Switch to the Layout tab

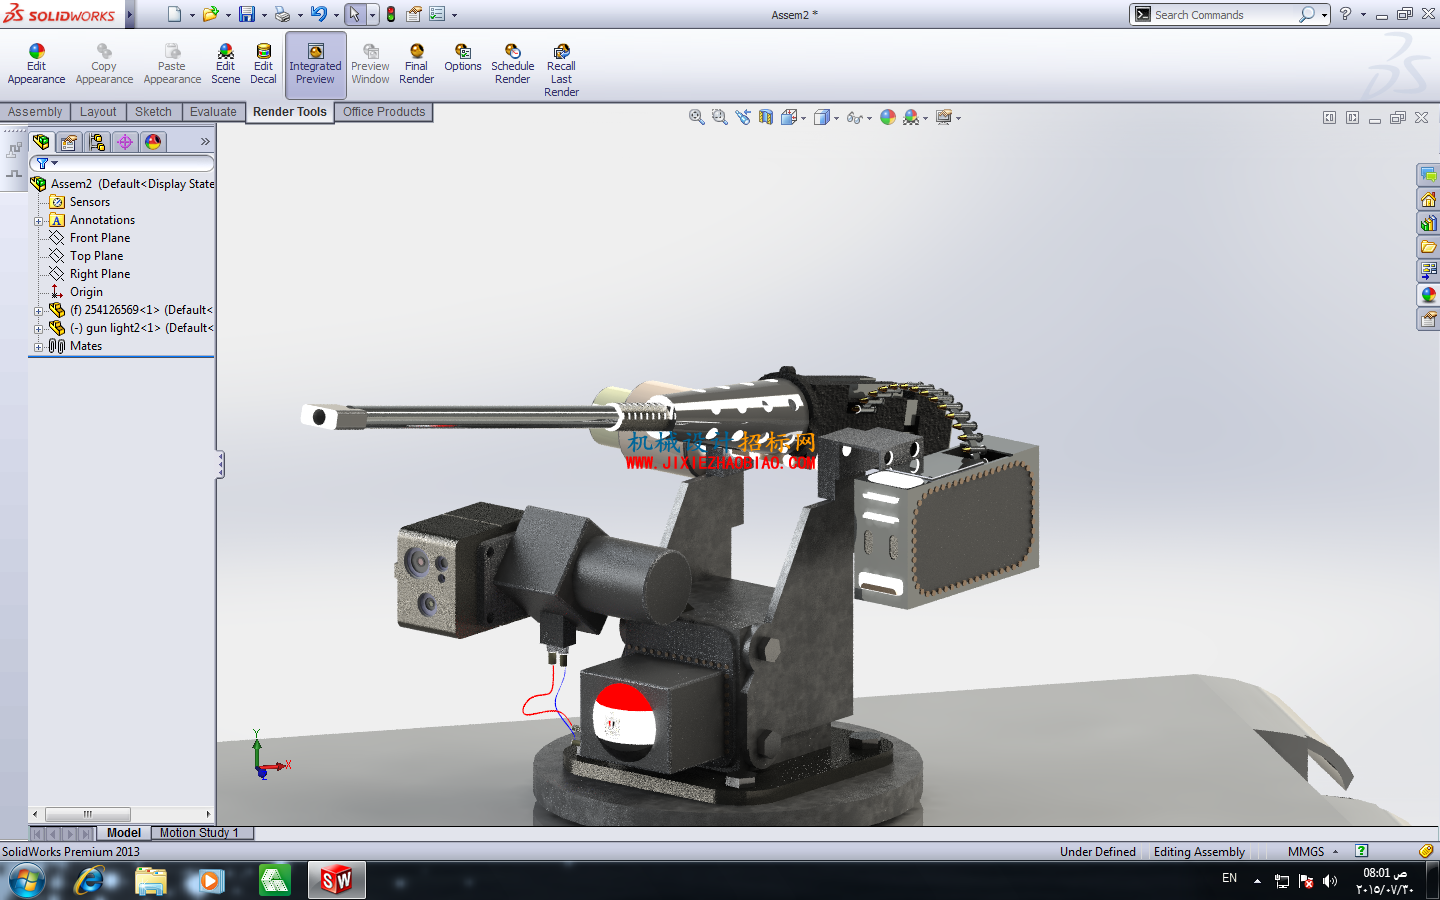98,112
